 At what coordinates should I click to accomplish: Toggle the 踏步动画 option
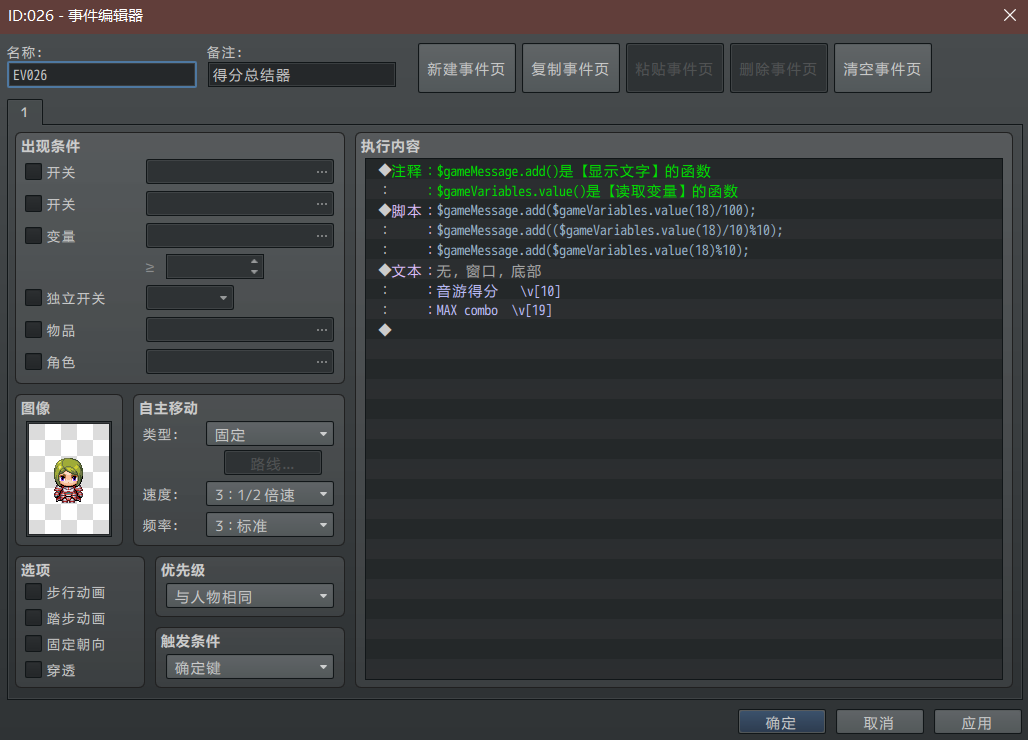[x=33, y=617]
